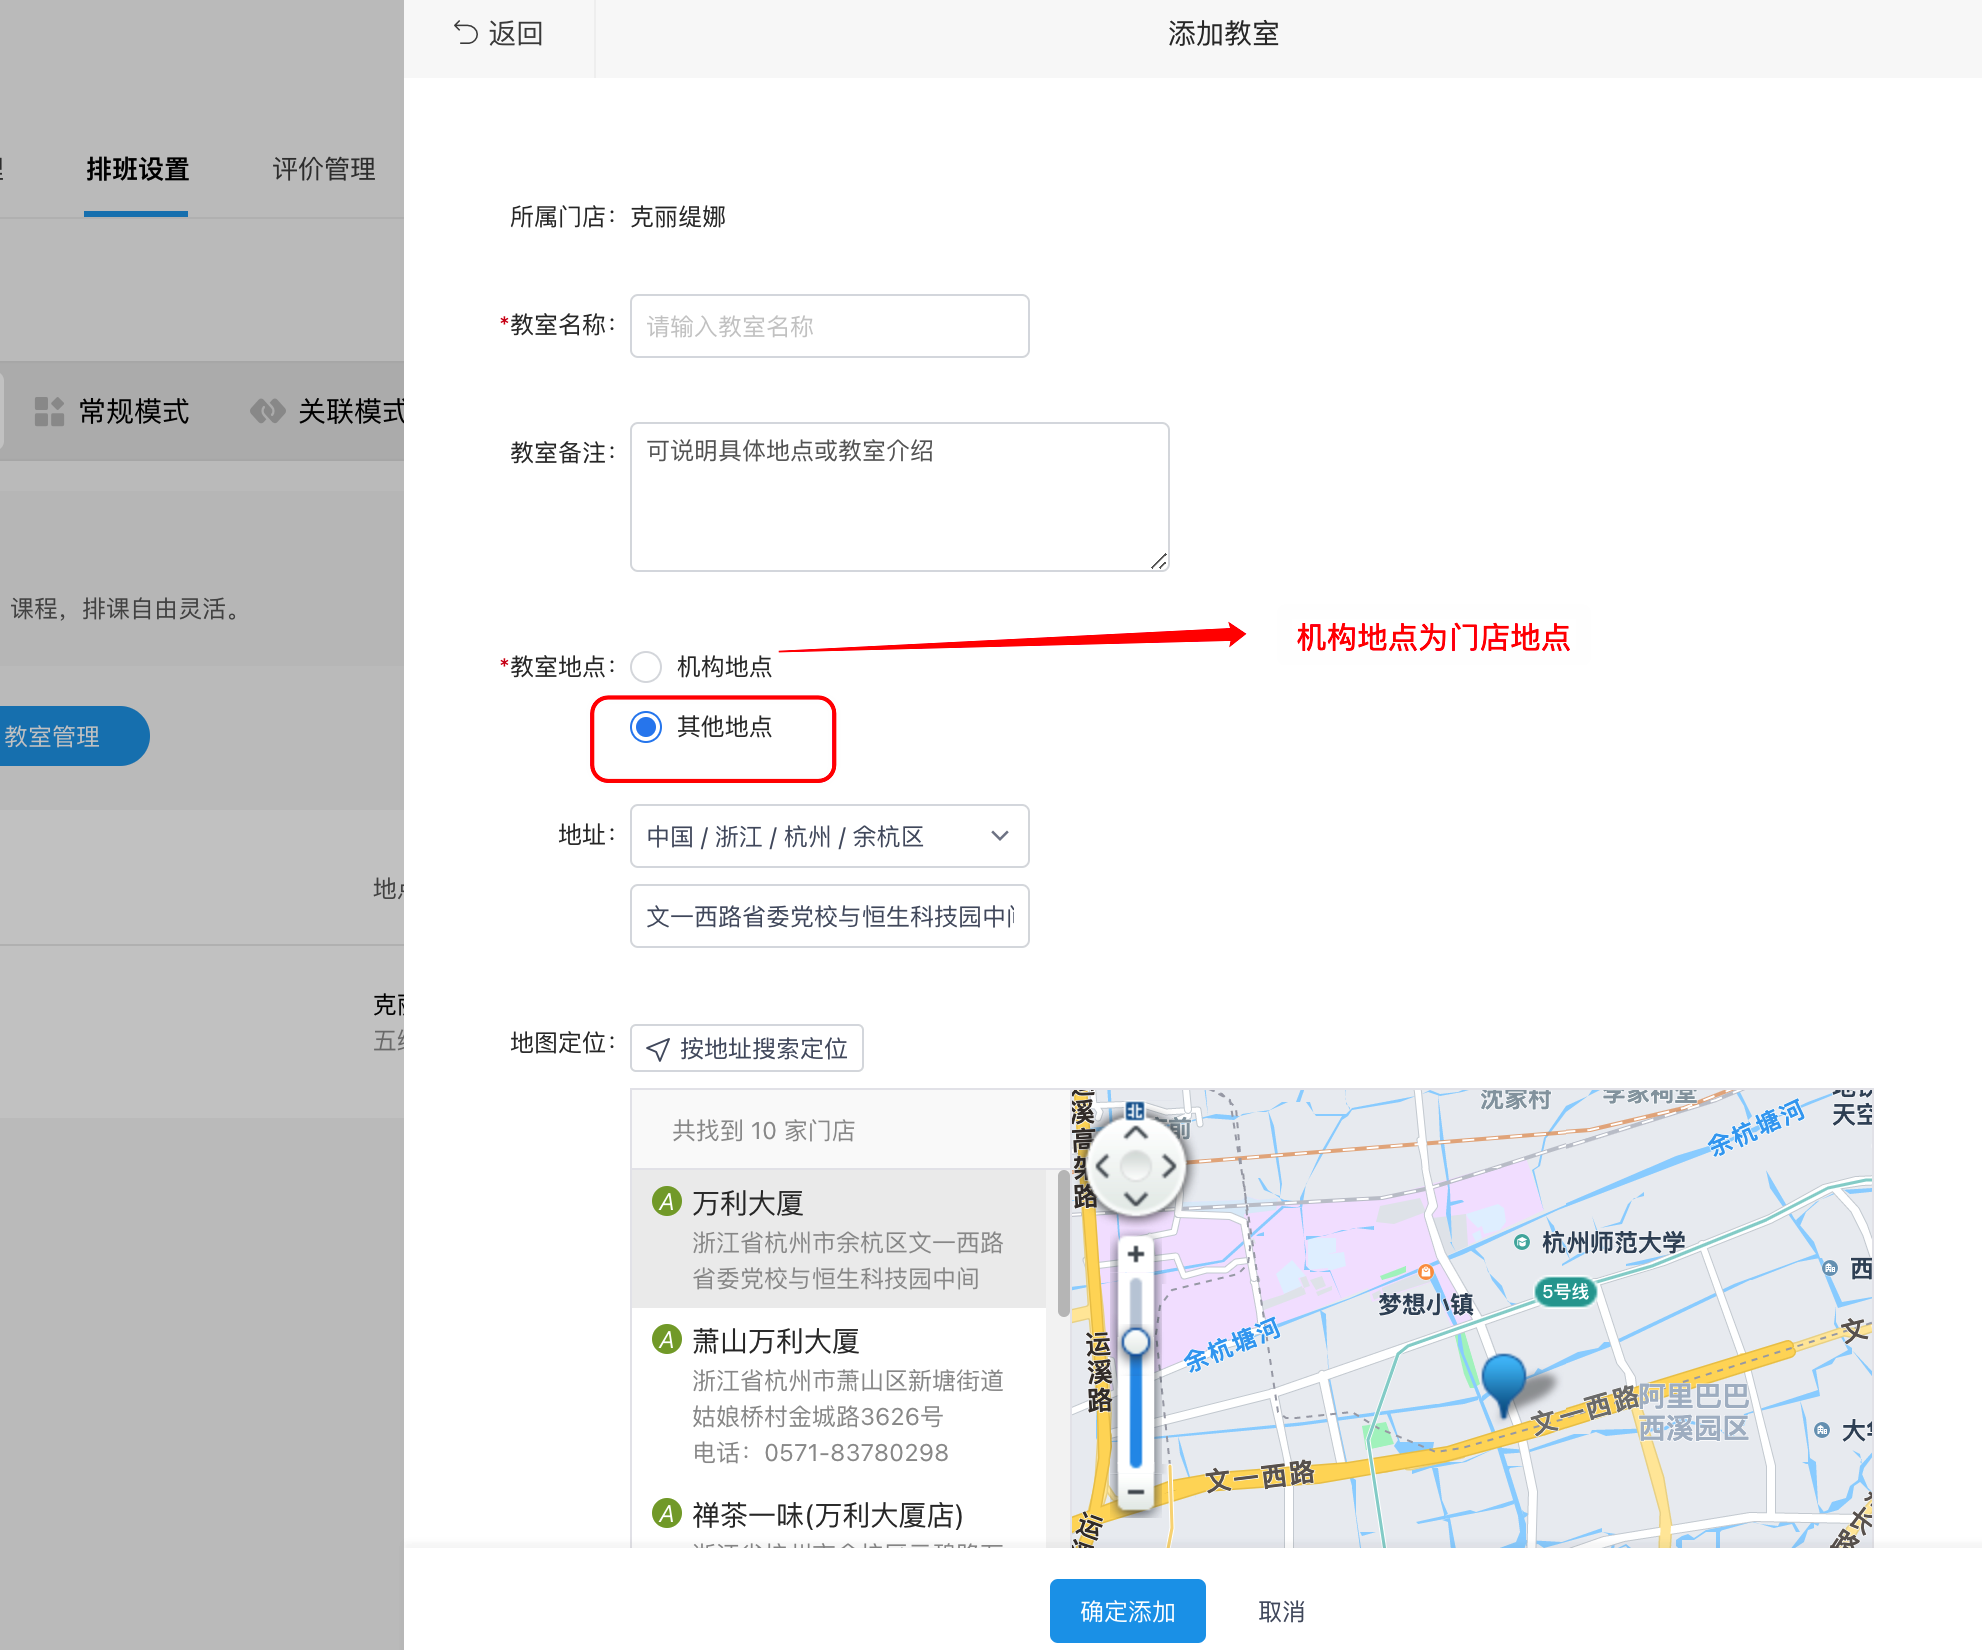Select the 关联模式 mode tab

(328, 411)
